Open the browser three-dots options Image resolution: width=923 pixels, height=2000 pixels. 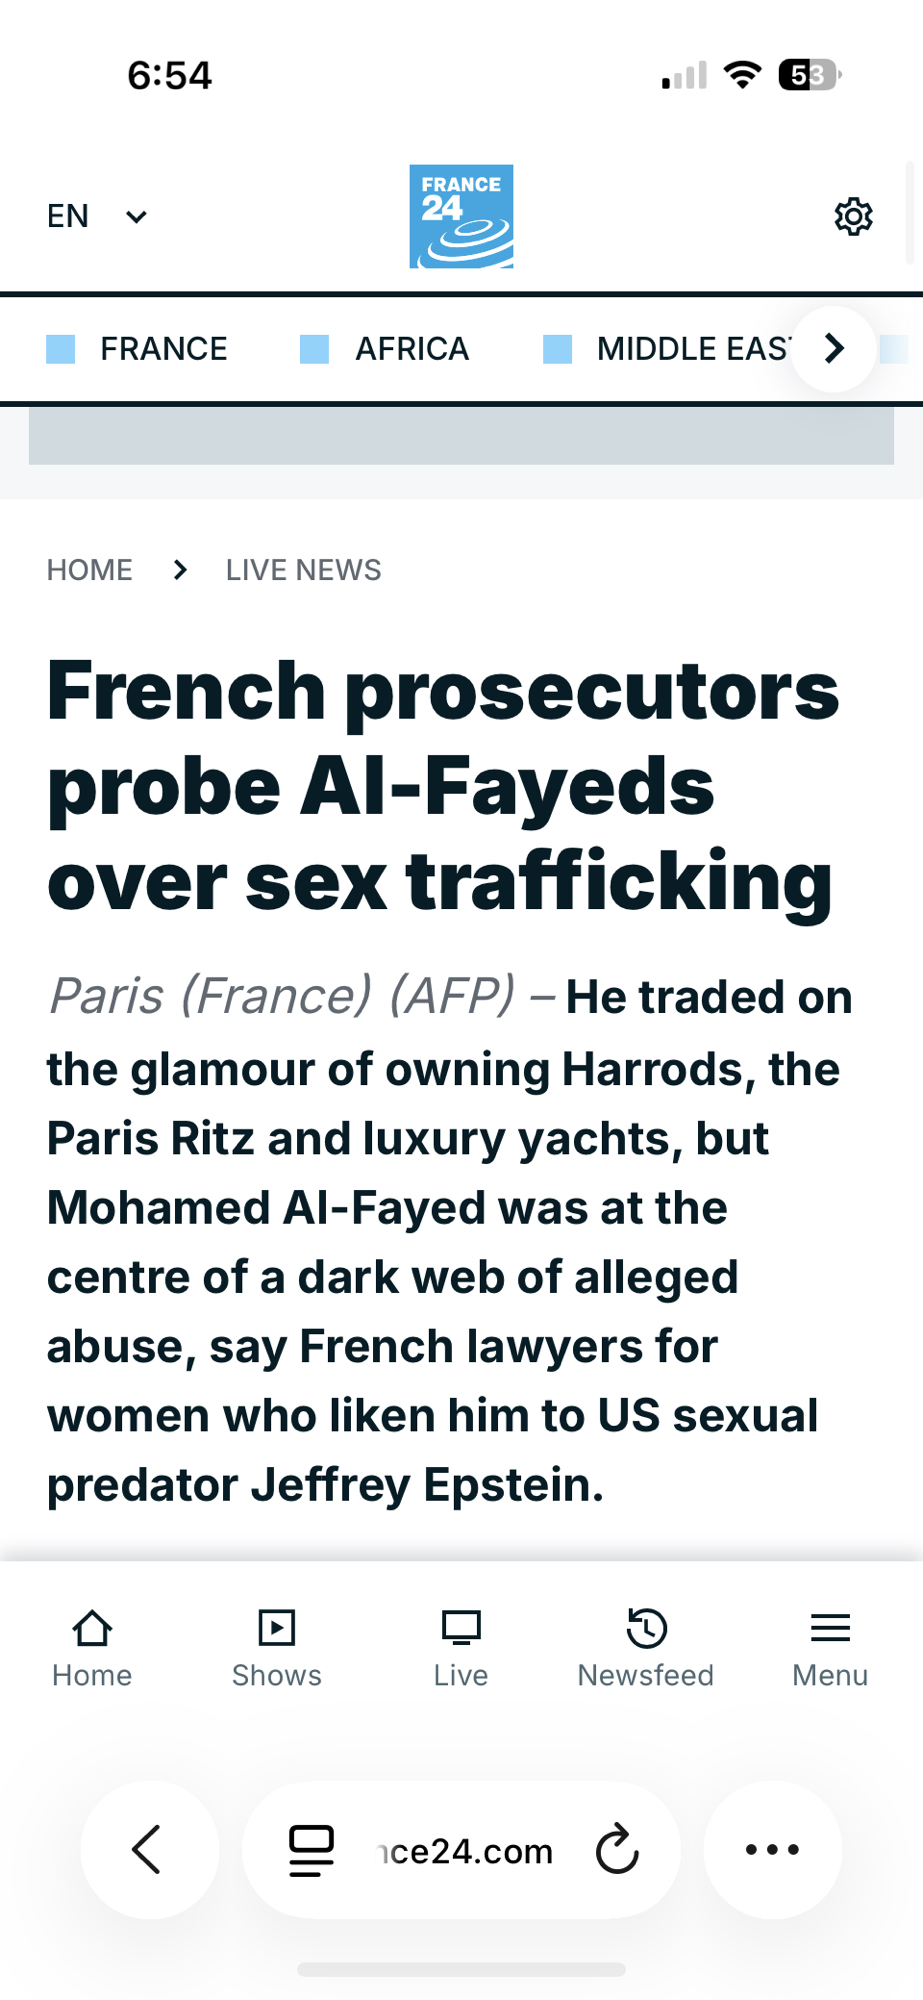(772, 1849)
